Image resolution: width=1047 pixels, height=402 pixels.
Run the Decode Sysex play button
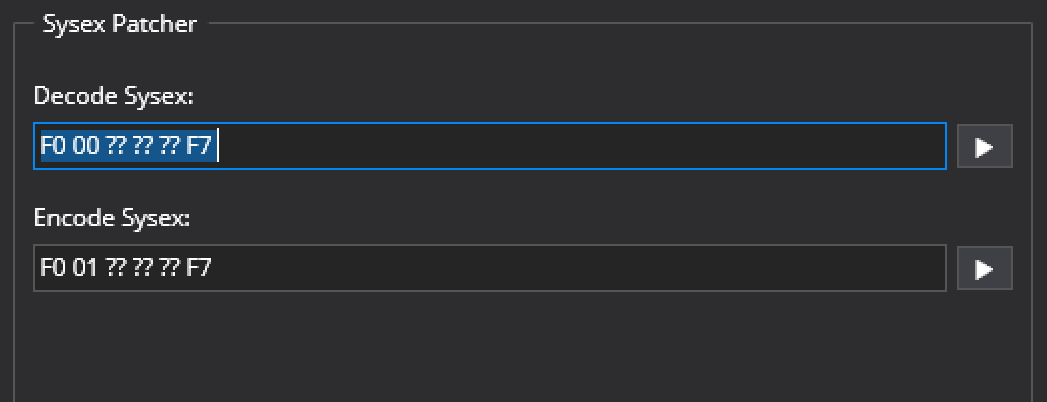tap(985, 146)
